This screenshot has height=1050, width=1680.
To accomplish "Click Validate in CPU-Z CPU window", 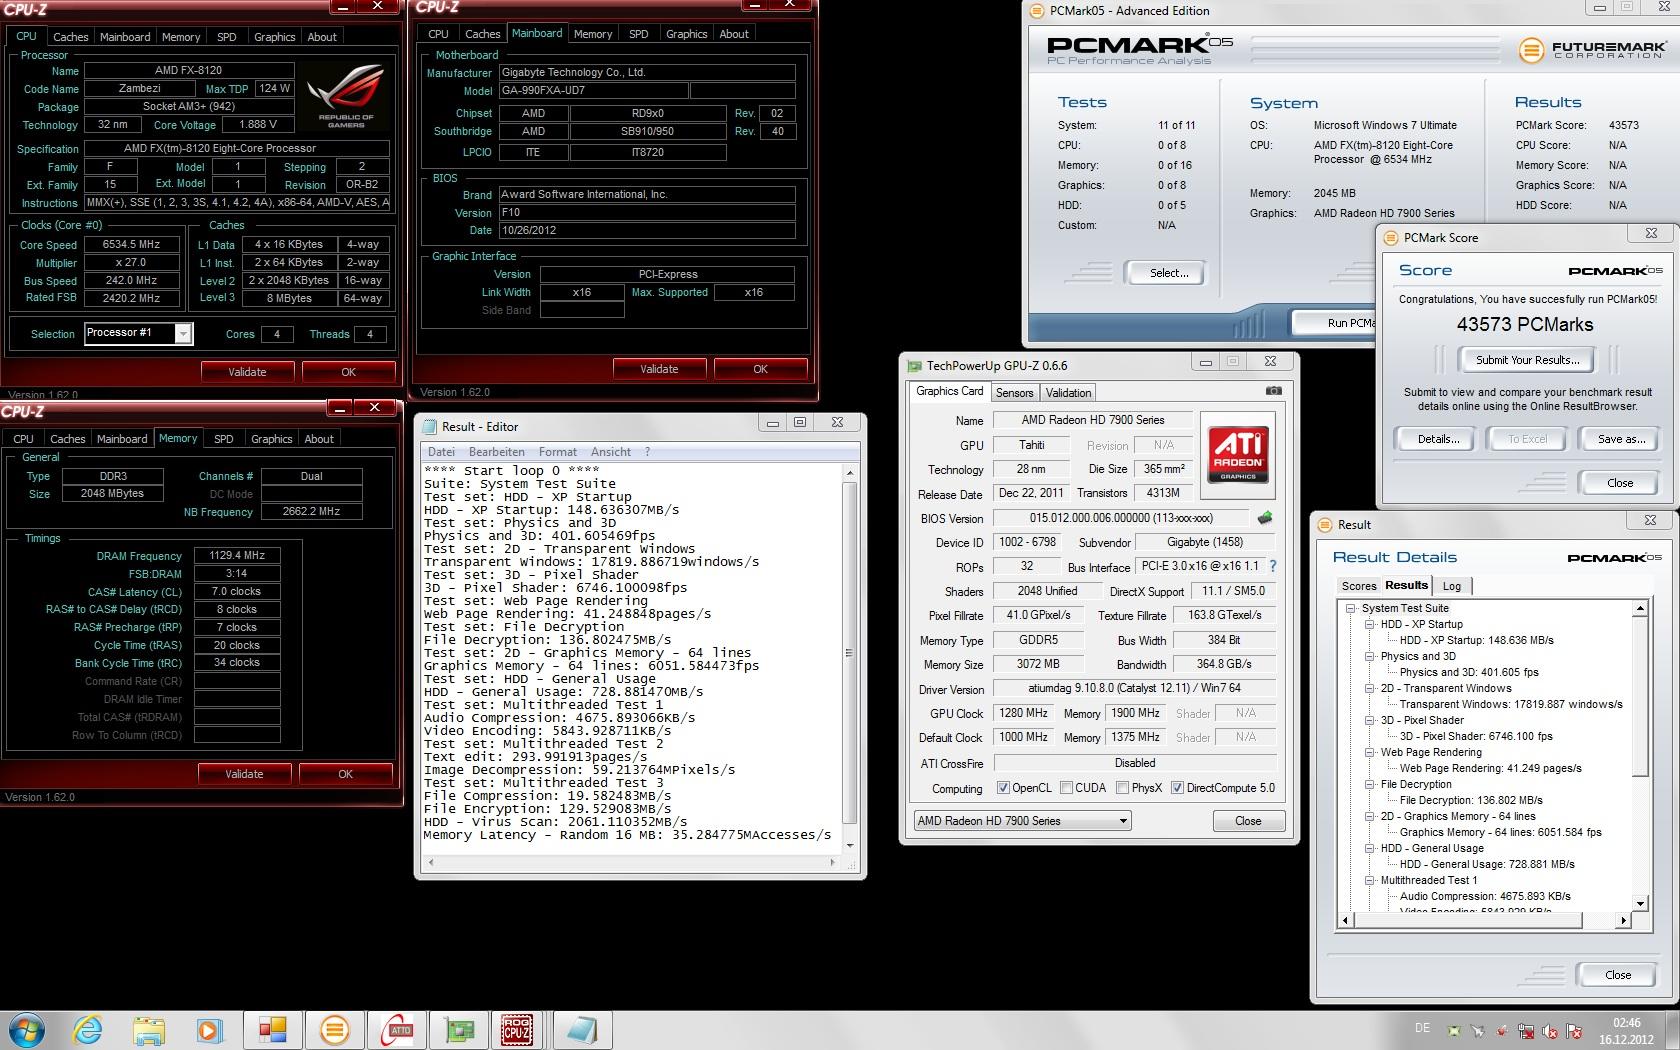I will coord(247,371).
